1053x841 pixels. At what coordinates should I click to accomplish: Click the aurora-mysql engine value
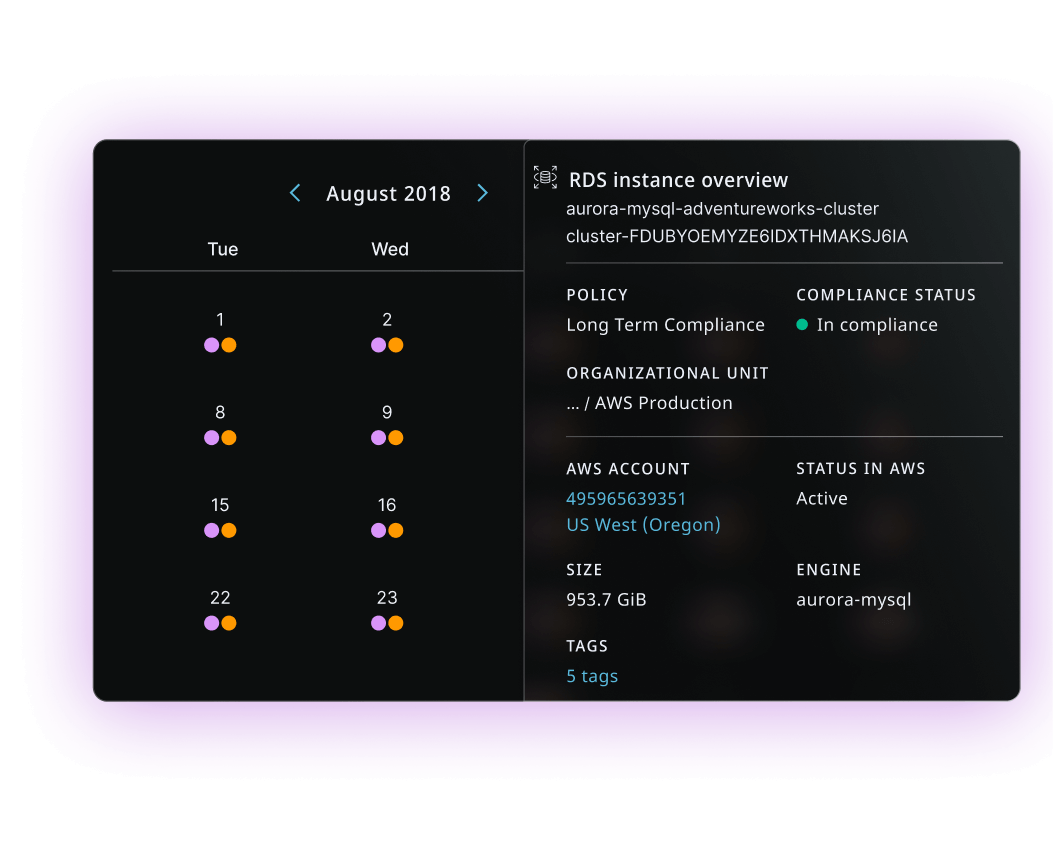pos(854,600)
